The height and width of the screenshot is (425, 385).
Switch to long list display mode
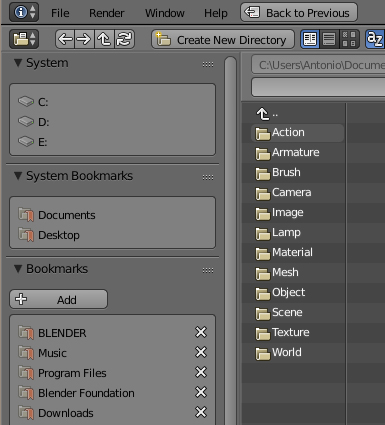point(329,39)
